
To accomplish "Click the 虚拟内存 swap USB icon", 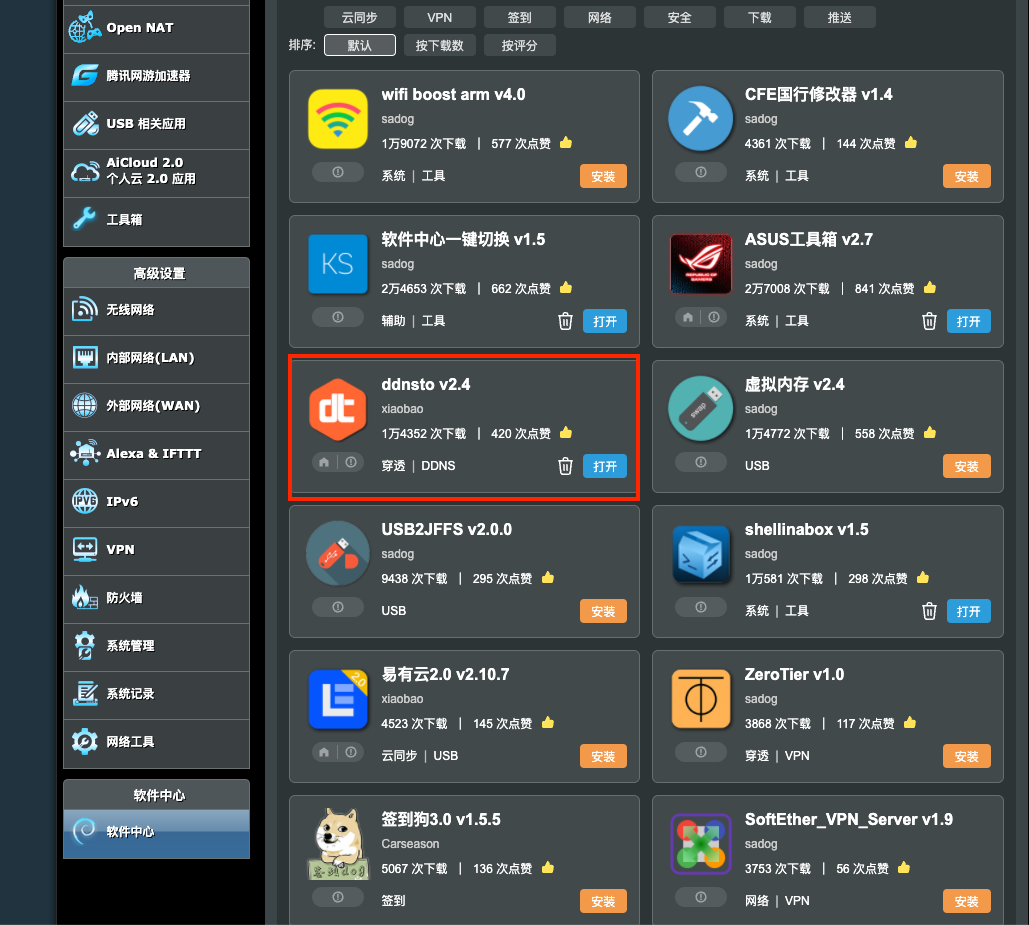I will [x=701, y=409].
